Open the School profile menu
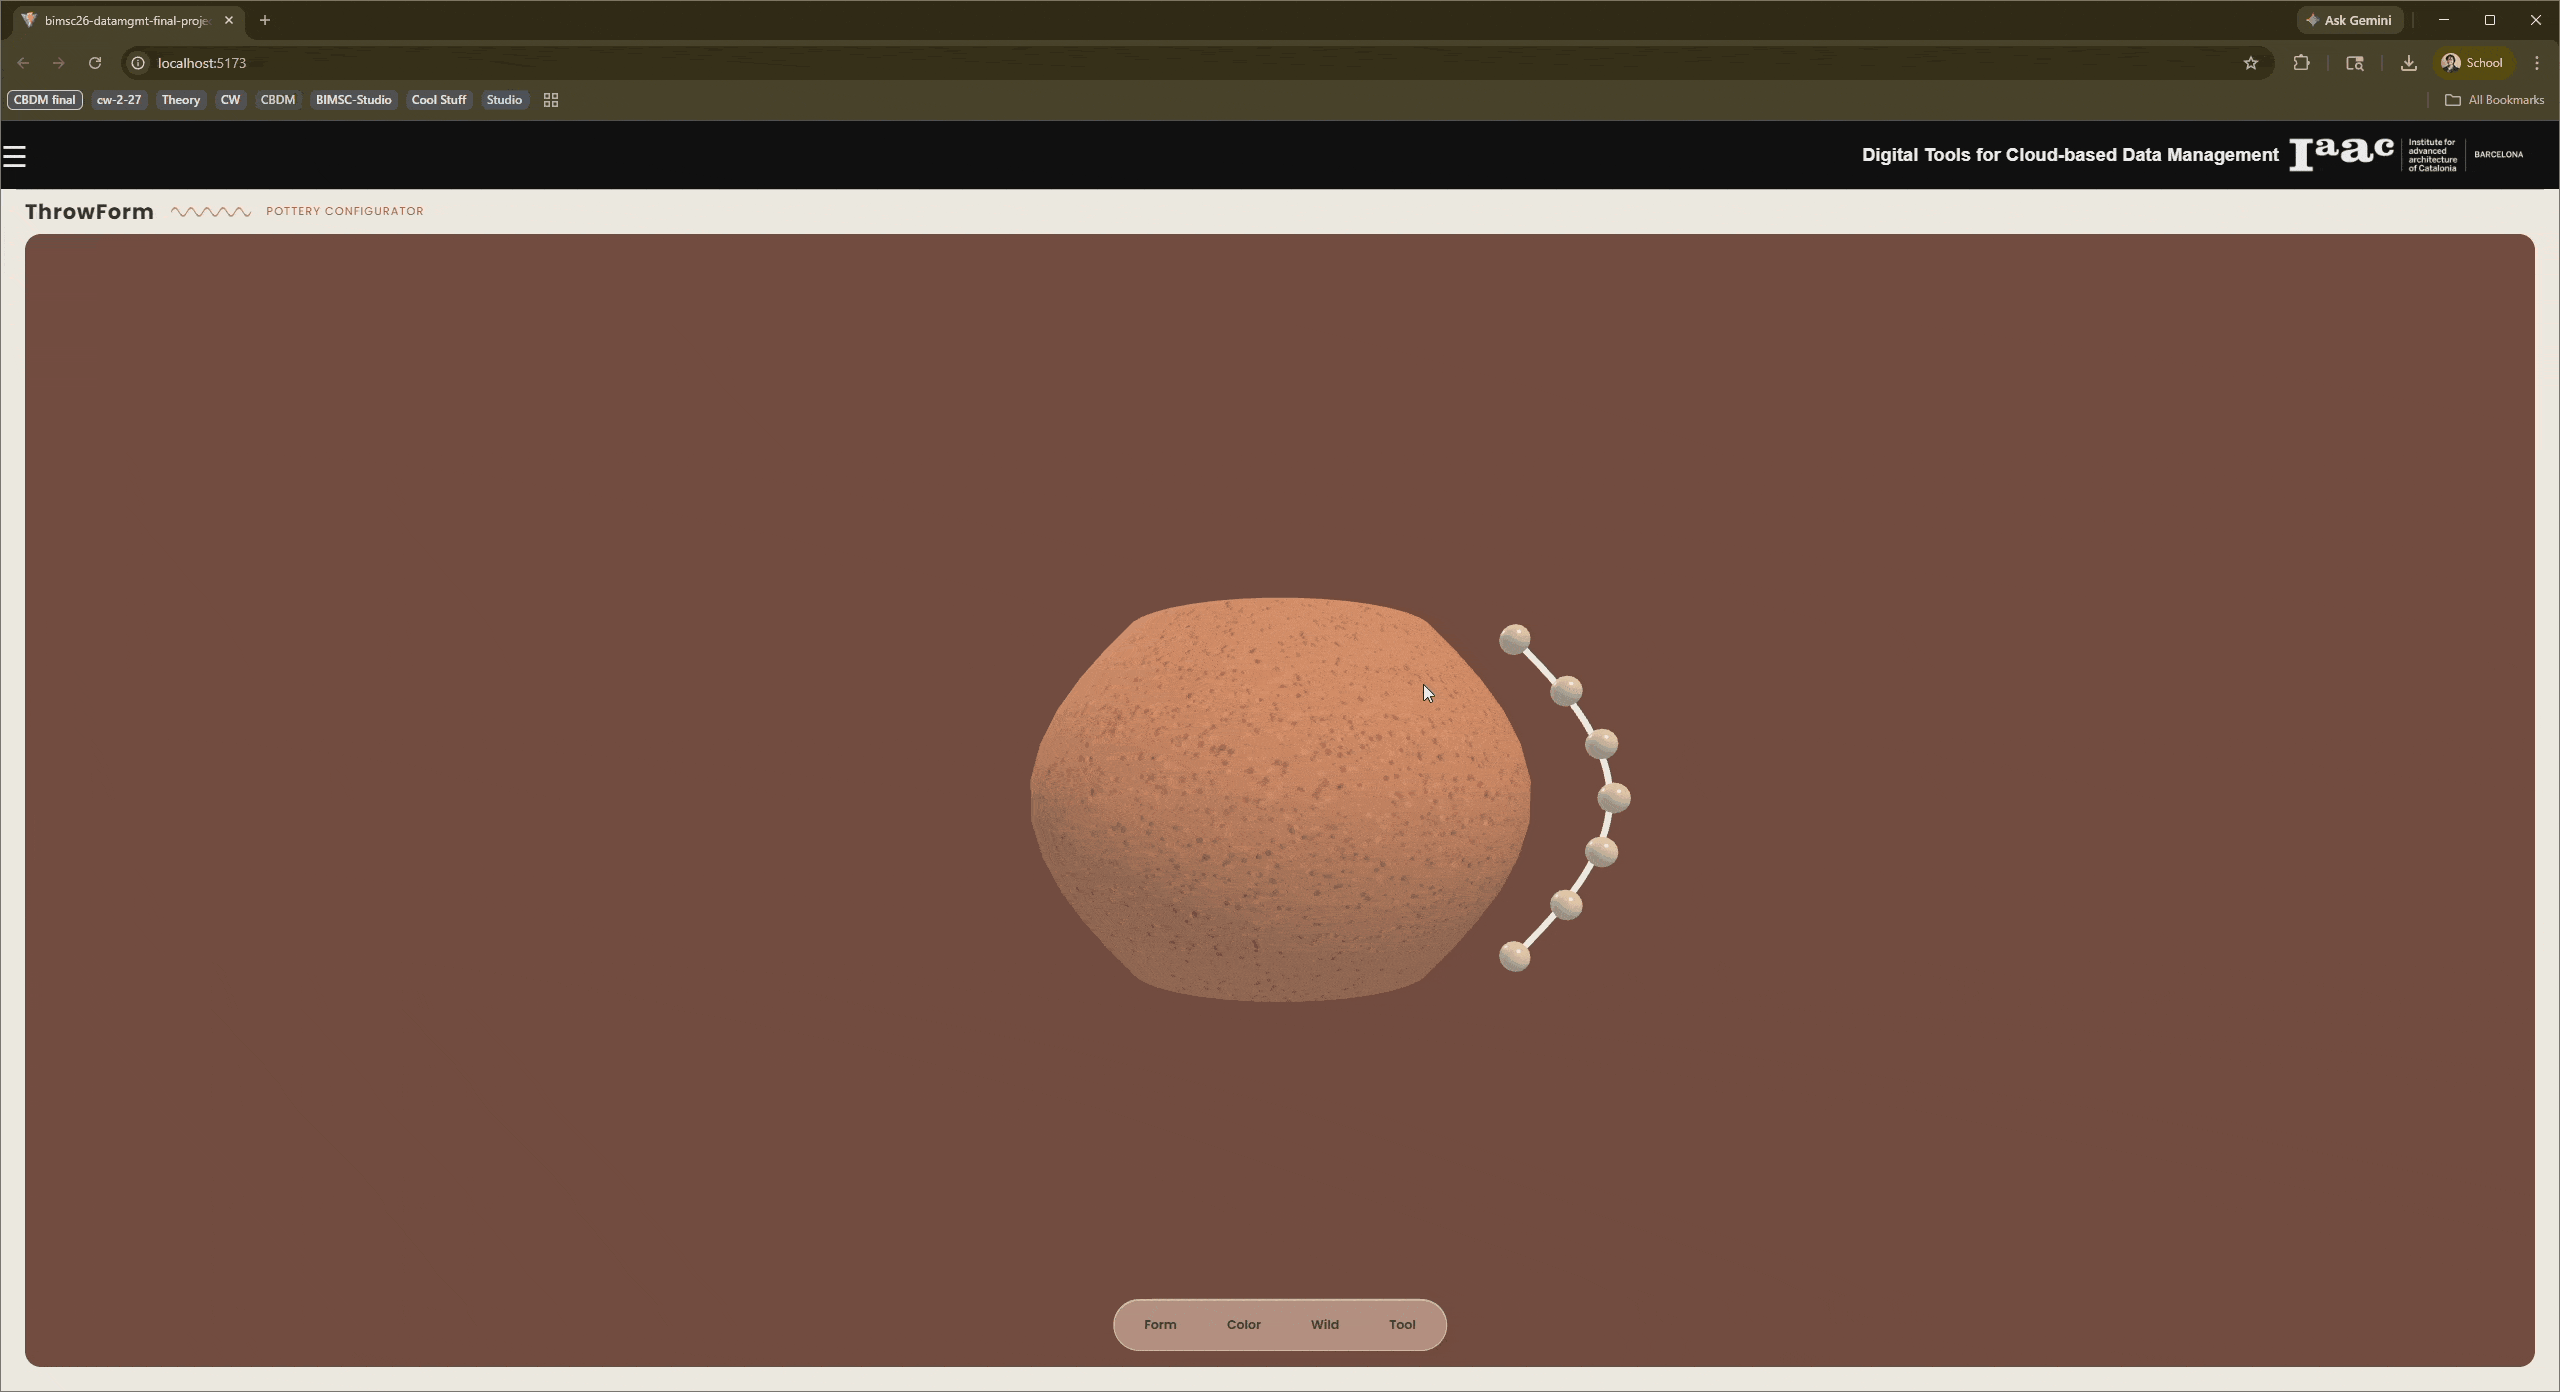2560x1392 pixels. tap(2473, 63)
